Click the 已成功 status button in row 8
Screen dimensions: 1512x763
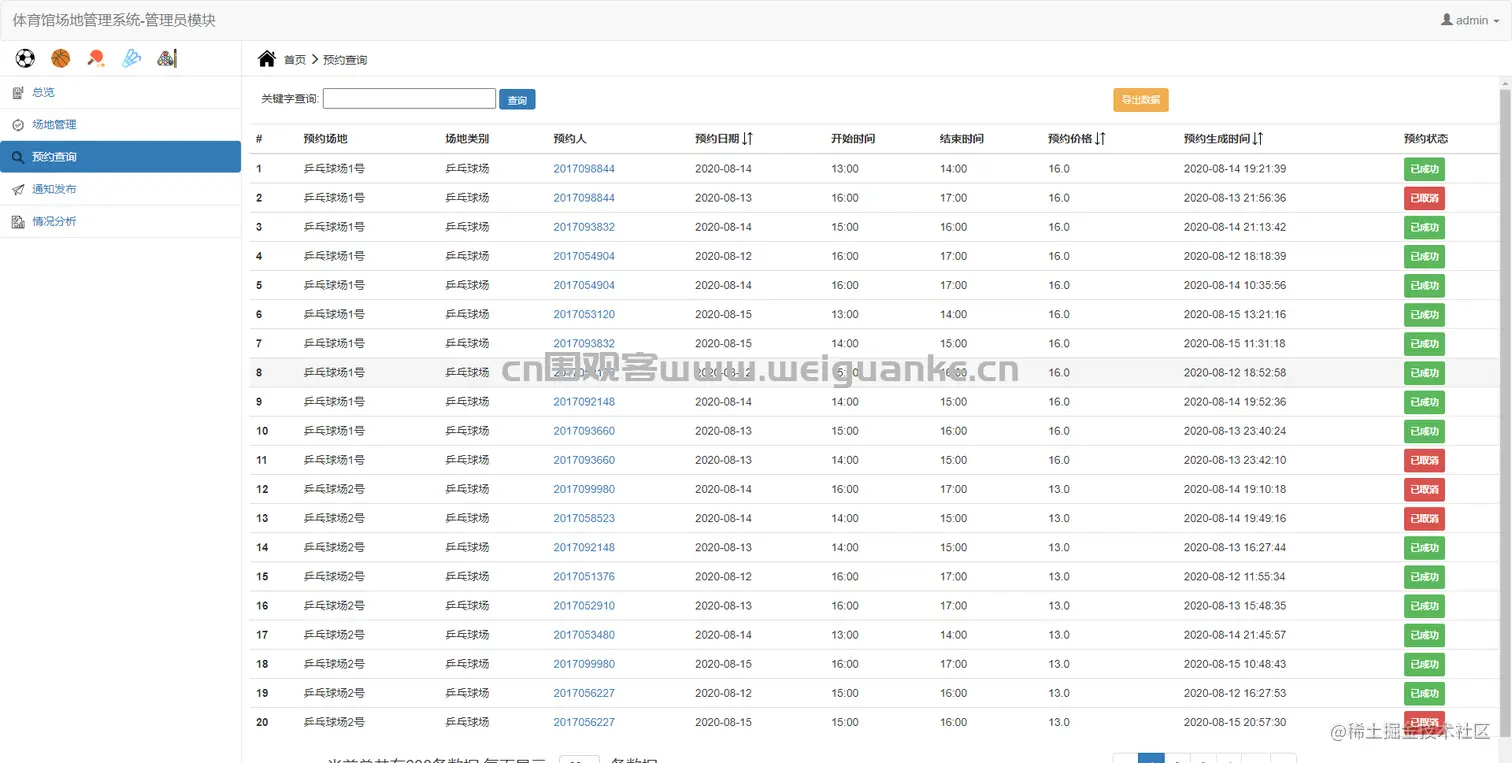pyautogui.click(x=1424, y=373)
